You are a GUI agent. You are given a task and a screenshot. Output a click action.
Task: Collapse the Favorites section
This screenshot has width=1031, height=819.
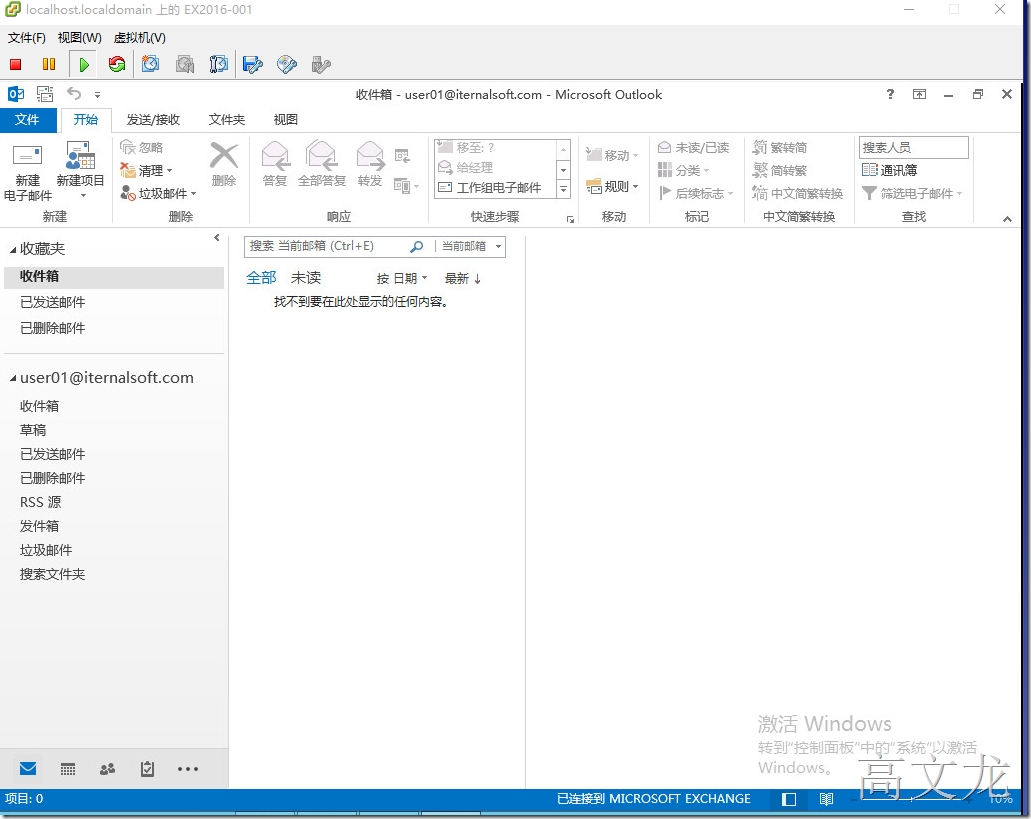pyautogui.click(x=12, y=250)
